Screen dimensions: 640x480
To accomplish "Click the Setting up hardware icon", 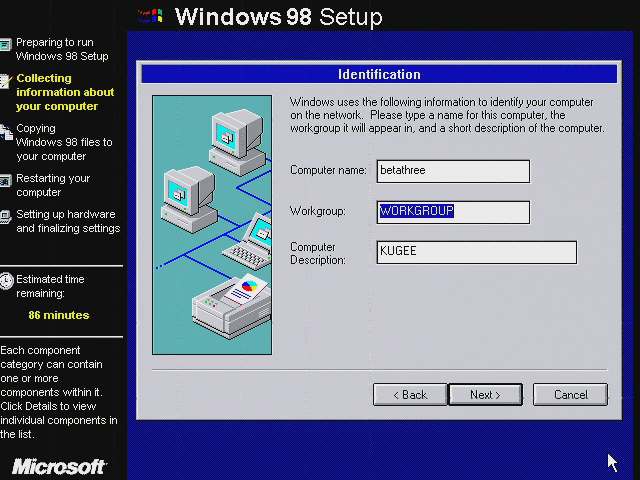I will pyautogui.click(x=5, y=217).
